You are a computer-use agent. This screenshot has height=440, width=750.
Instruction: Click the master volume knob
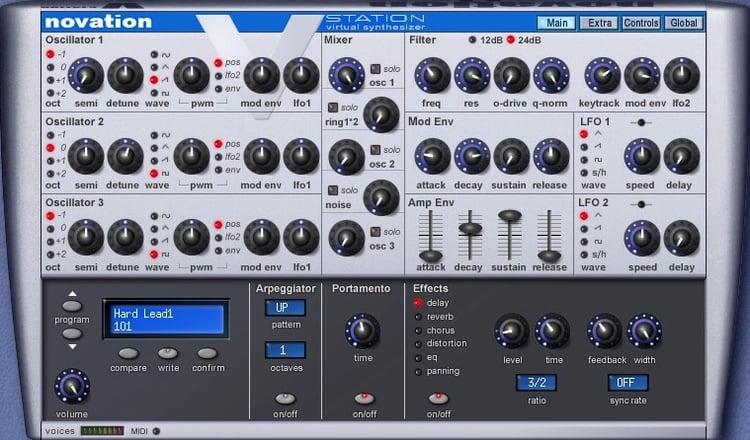72,386
